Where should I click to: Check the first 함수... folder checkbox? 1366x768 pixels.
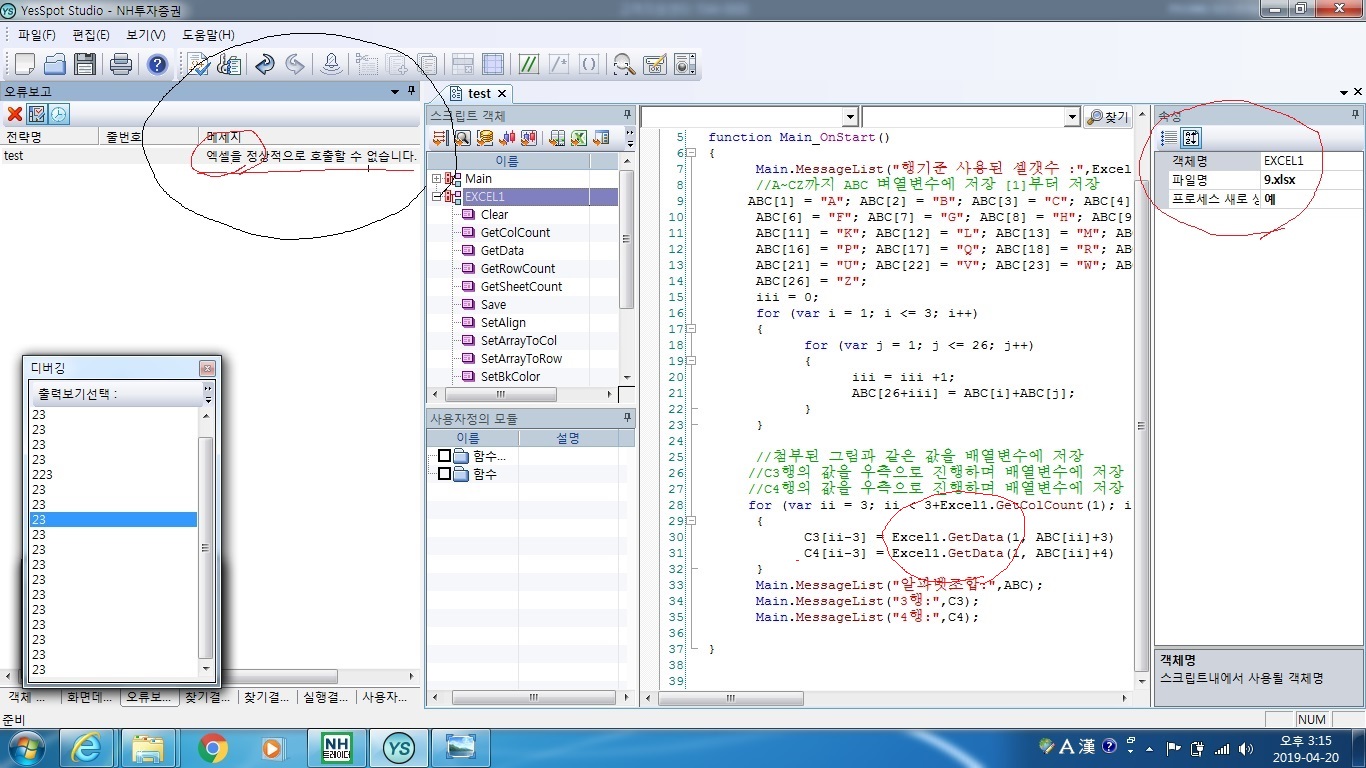[x=445, y=456]
